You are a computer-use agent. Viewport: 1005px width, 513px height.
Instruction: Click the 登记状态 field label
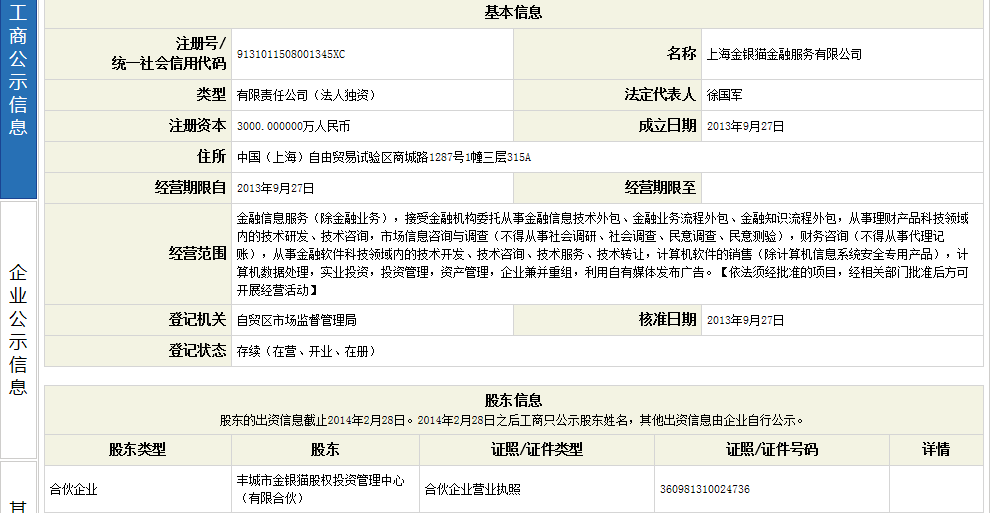[197, 351]
